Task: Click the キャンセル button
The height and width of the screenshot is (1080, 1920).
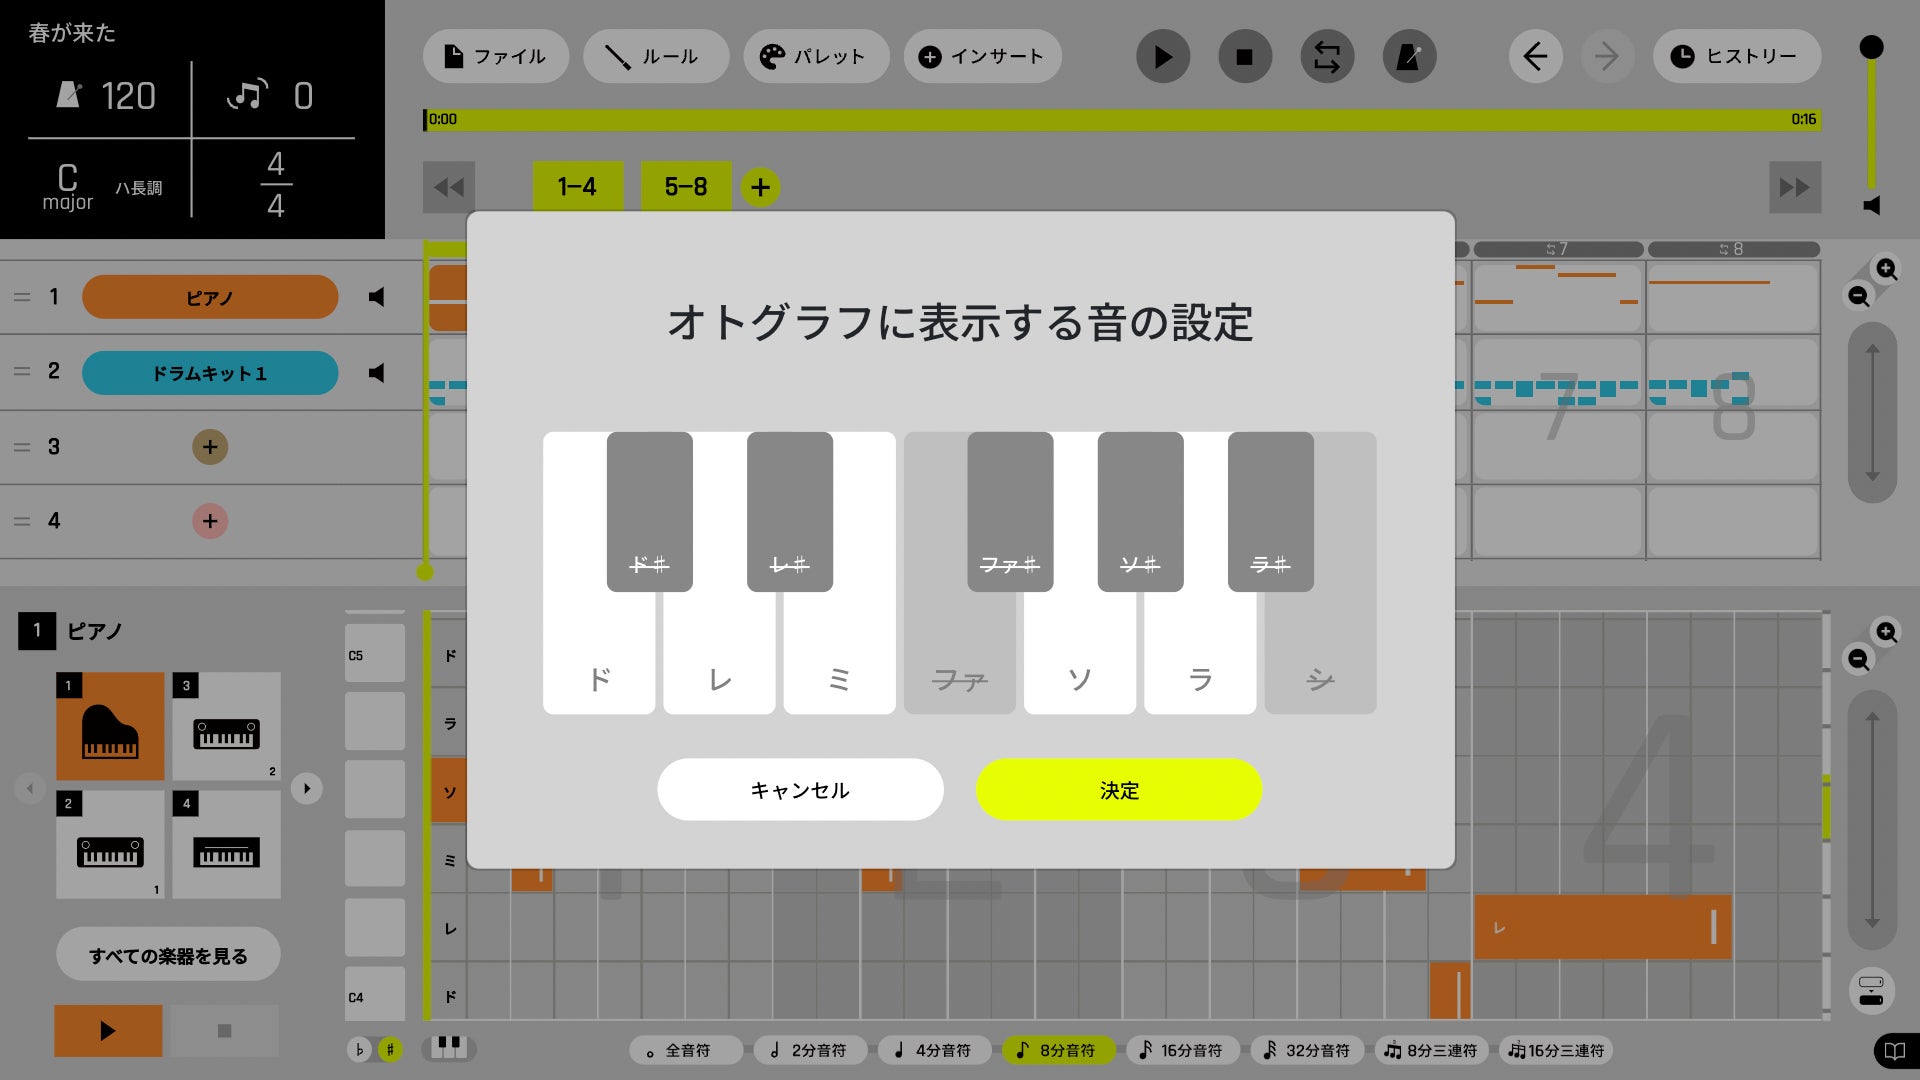Action: 800,790
